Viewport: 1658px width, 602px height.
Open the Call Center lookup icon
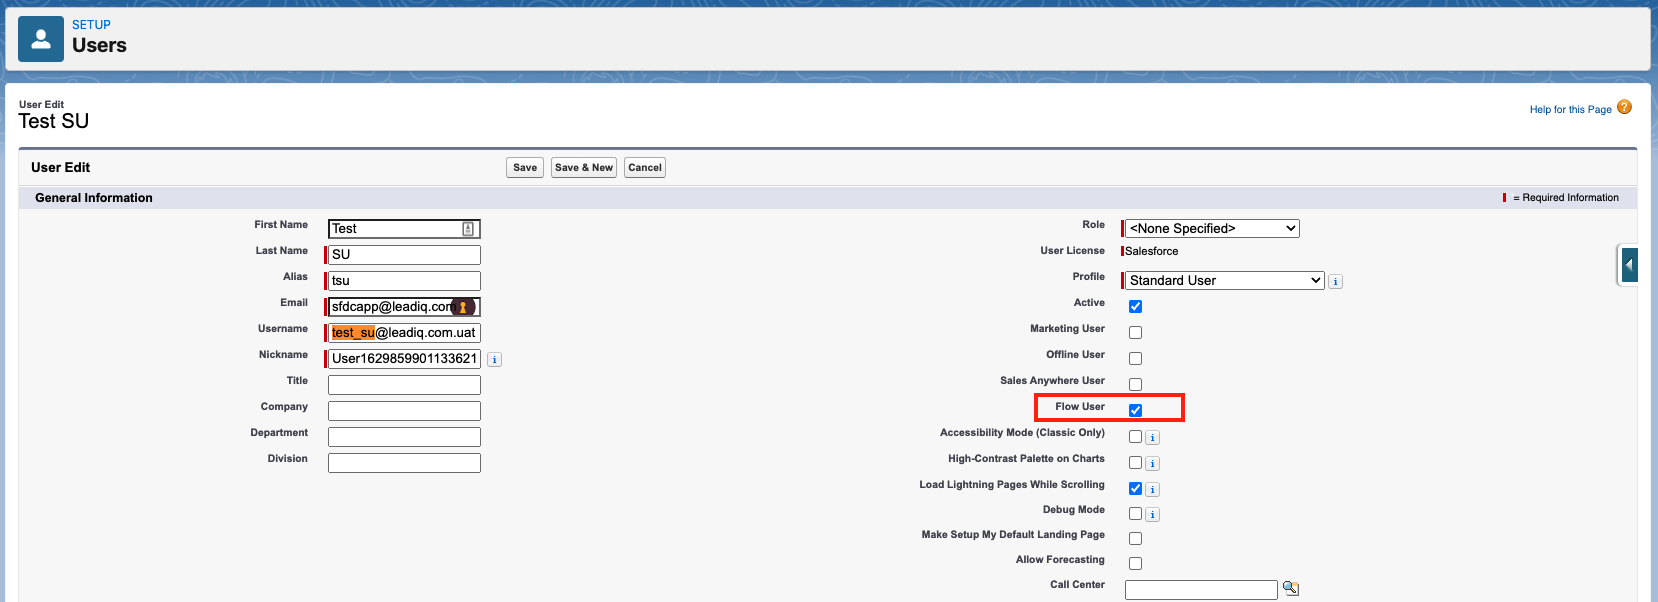(1291, 589)
